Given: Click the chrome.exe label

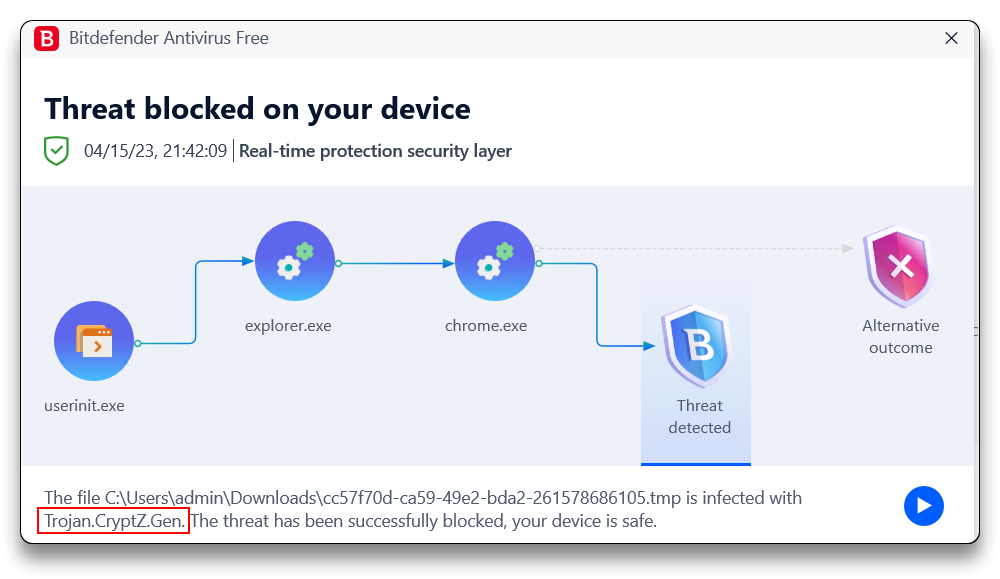Looking at the screenshot, I should click(486, 326).
